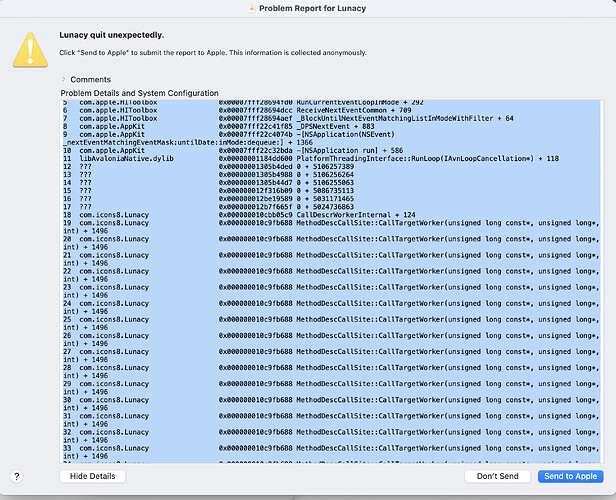Select line 11 libAvaloniaNative.dylib
The width and height of the screenshot is (616, 500).
[x=311, y=159]
